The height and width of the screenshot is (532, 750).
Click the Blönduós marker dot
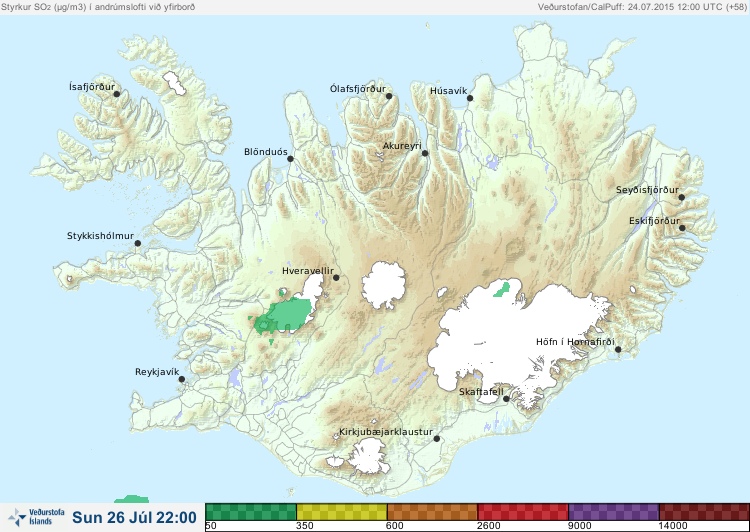click(290, 159)
